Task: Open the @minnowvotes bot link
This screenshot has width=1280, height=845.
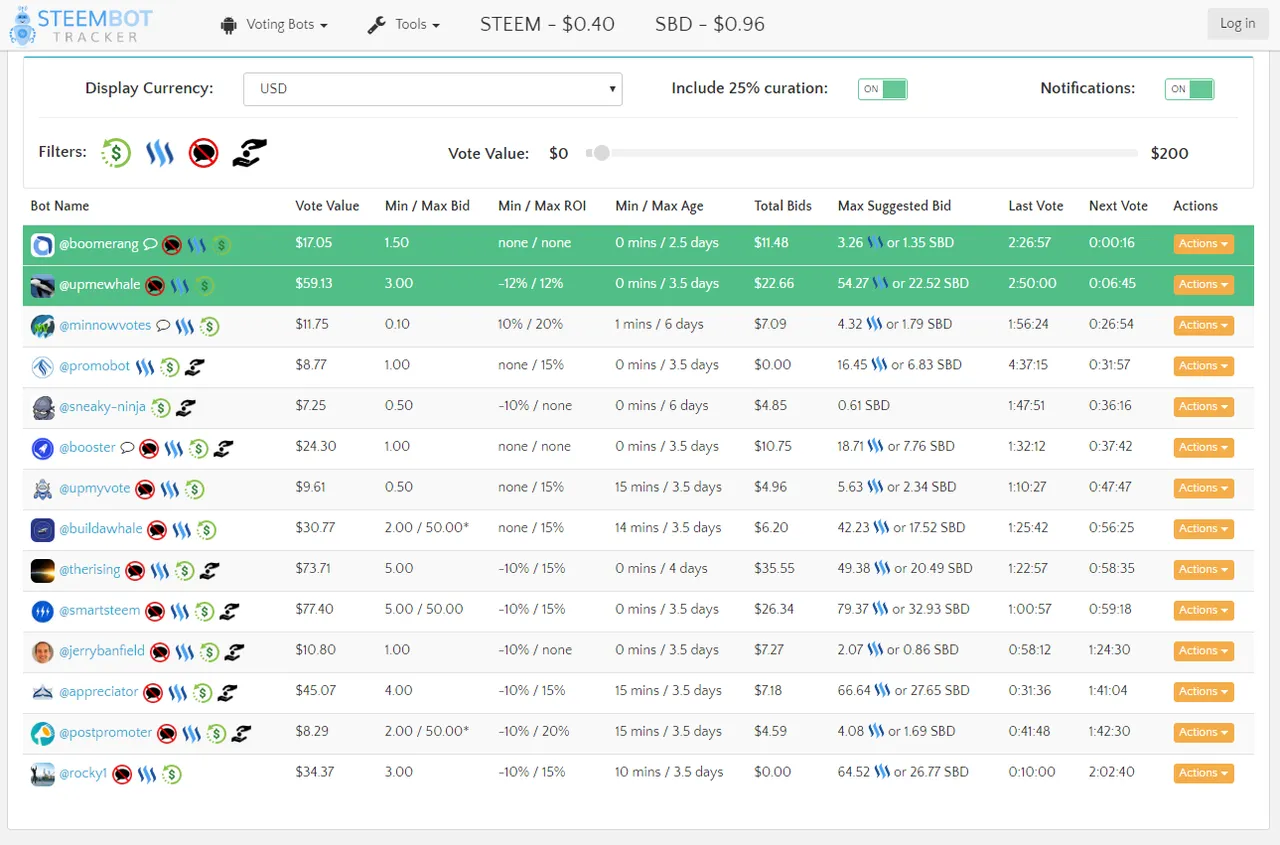Action: (105, 325)
